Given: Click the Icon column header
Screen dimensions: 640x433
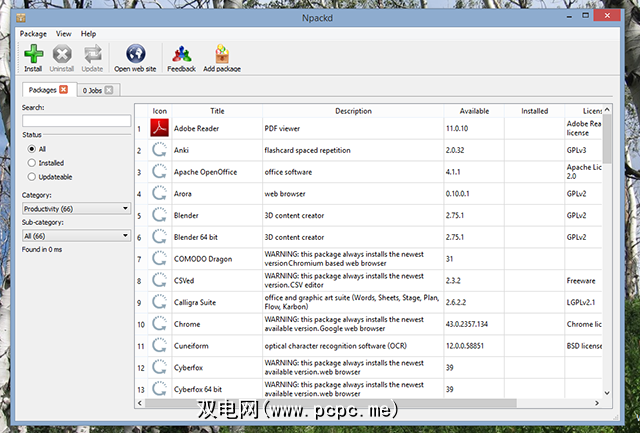Looking at the screenshot, I should (x=160, y=111).
